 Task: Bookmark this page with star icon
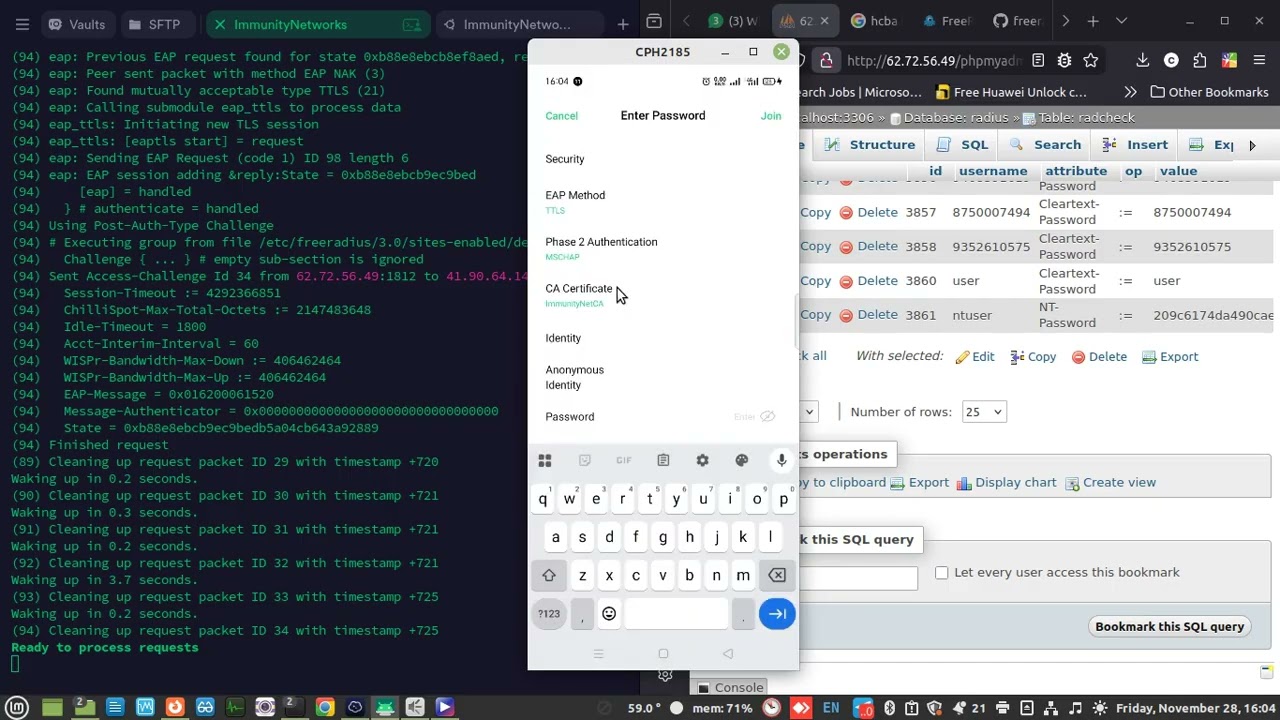1091,61
